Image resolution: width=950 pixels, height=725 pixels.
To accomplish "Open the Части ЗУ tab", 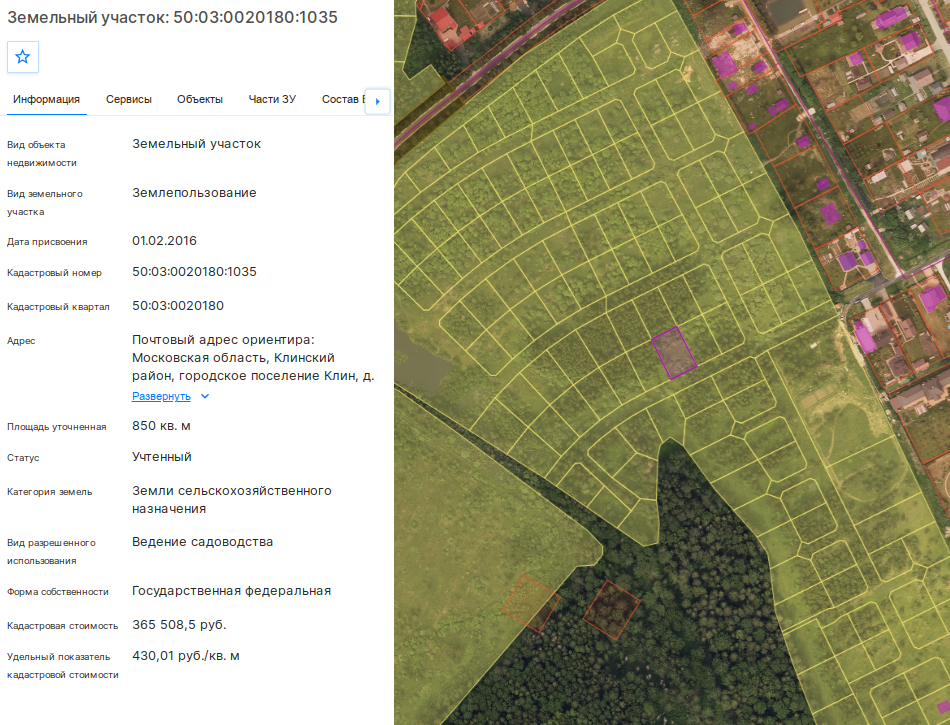I will (272, 99).
